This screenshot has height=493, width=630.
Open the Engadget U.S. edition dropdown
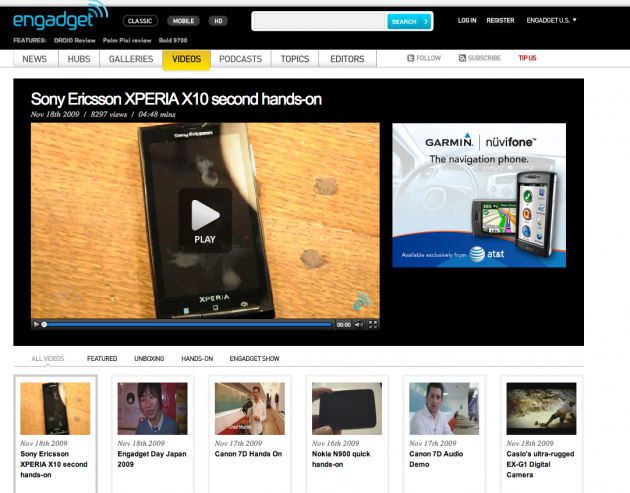551,20
